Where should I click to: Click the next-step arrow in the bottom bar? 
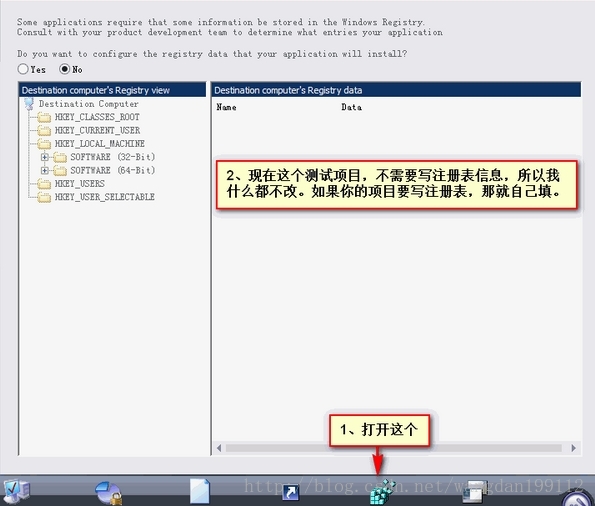click(x=578, y=498)
